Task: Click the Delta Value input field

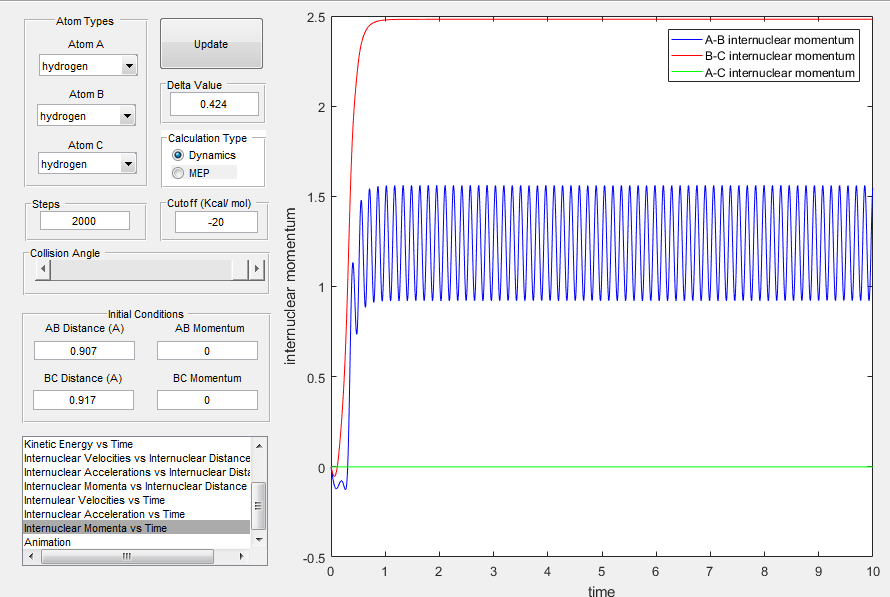Action: click(x=214, y=104)
